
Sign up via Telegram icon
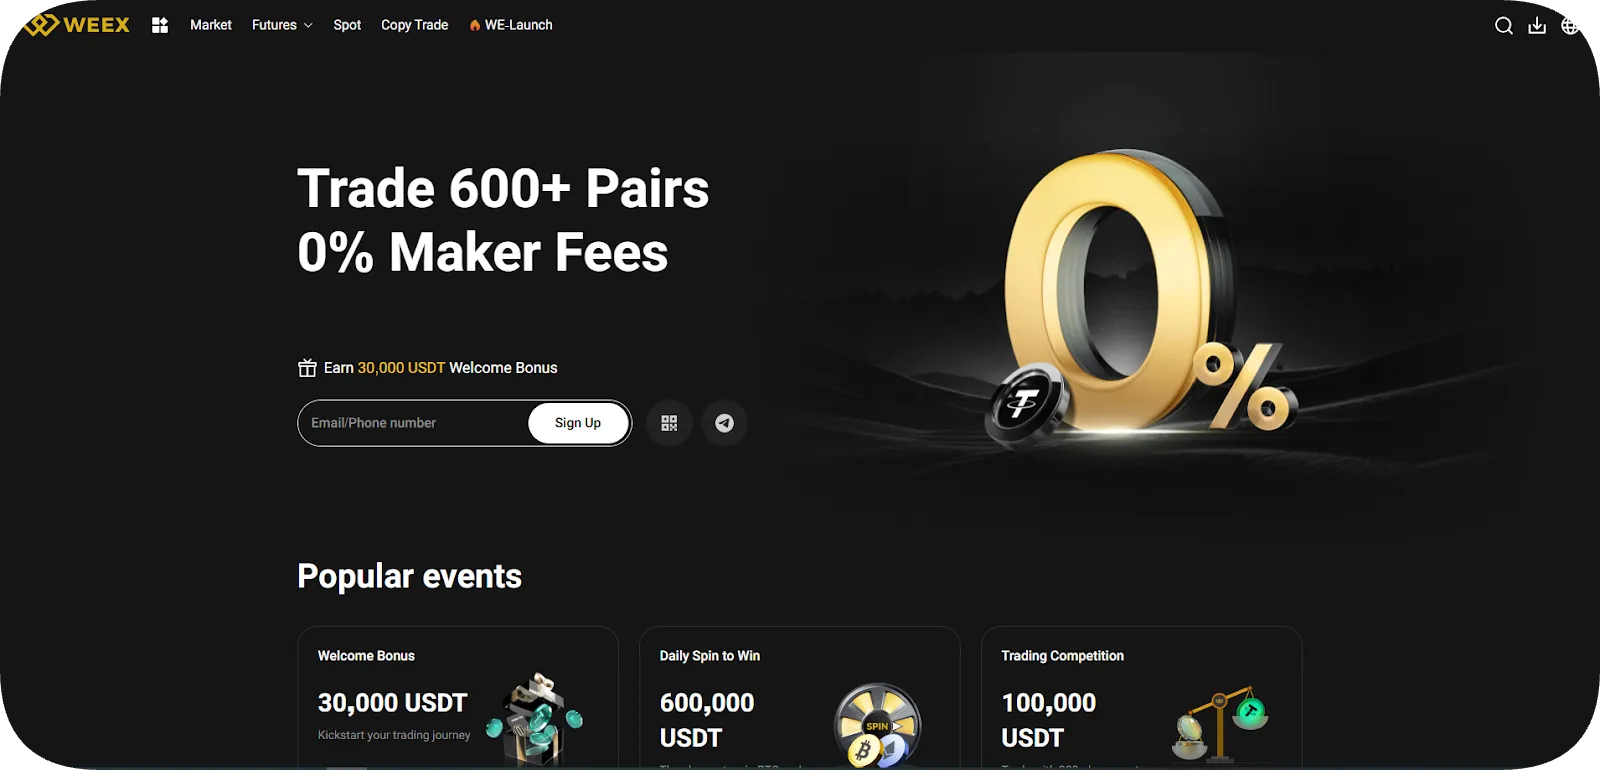[x=724, y=423]
